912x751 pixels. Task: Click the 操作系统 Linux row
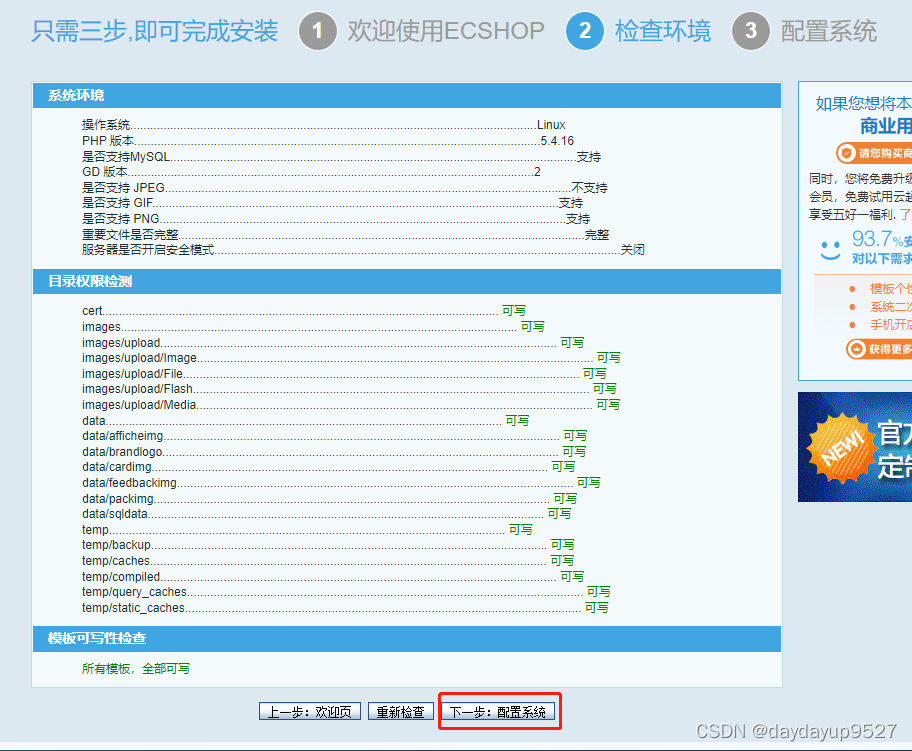(x=323, y=124)
